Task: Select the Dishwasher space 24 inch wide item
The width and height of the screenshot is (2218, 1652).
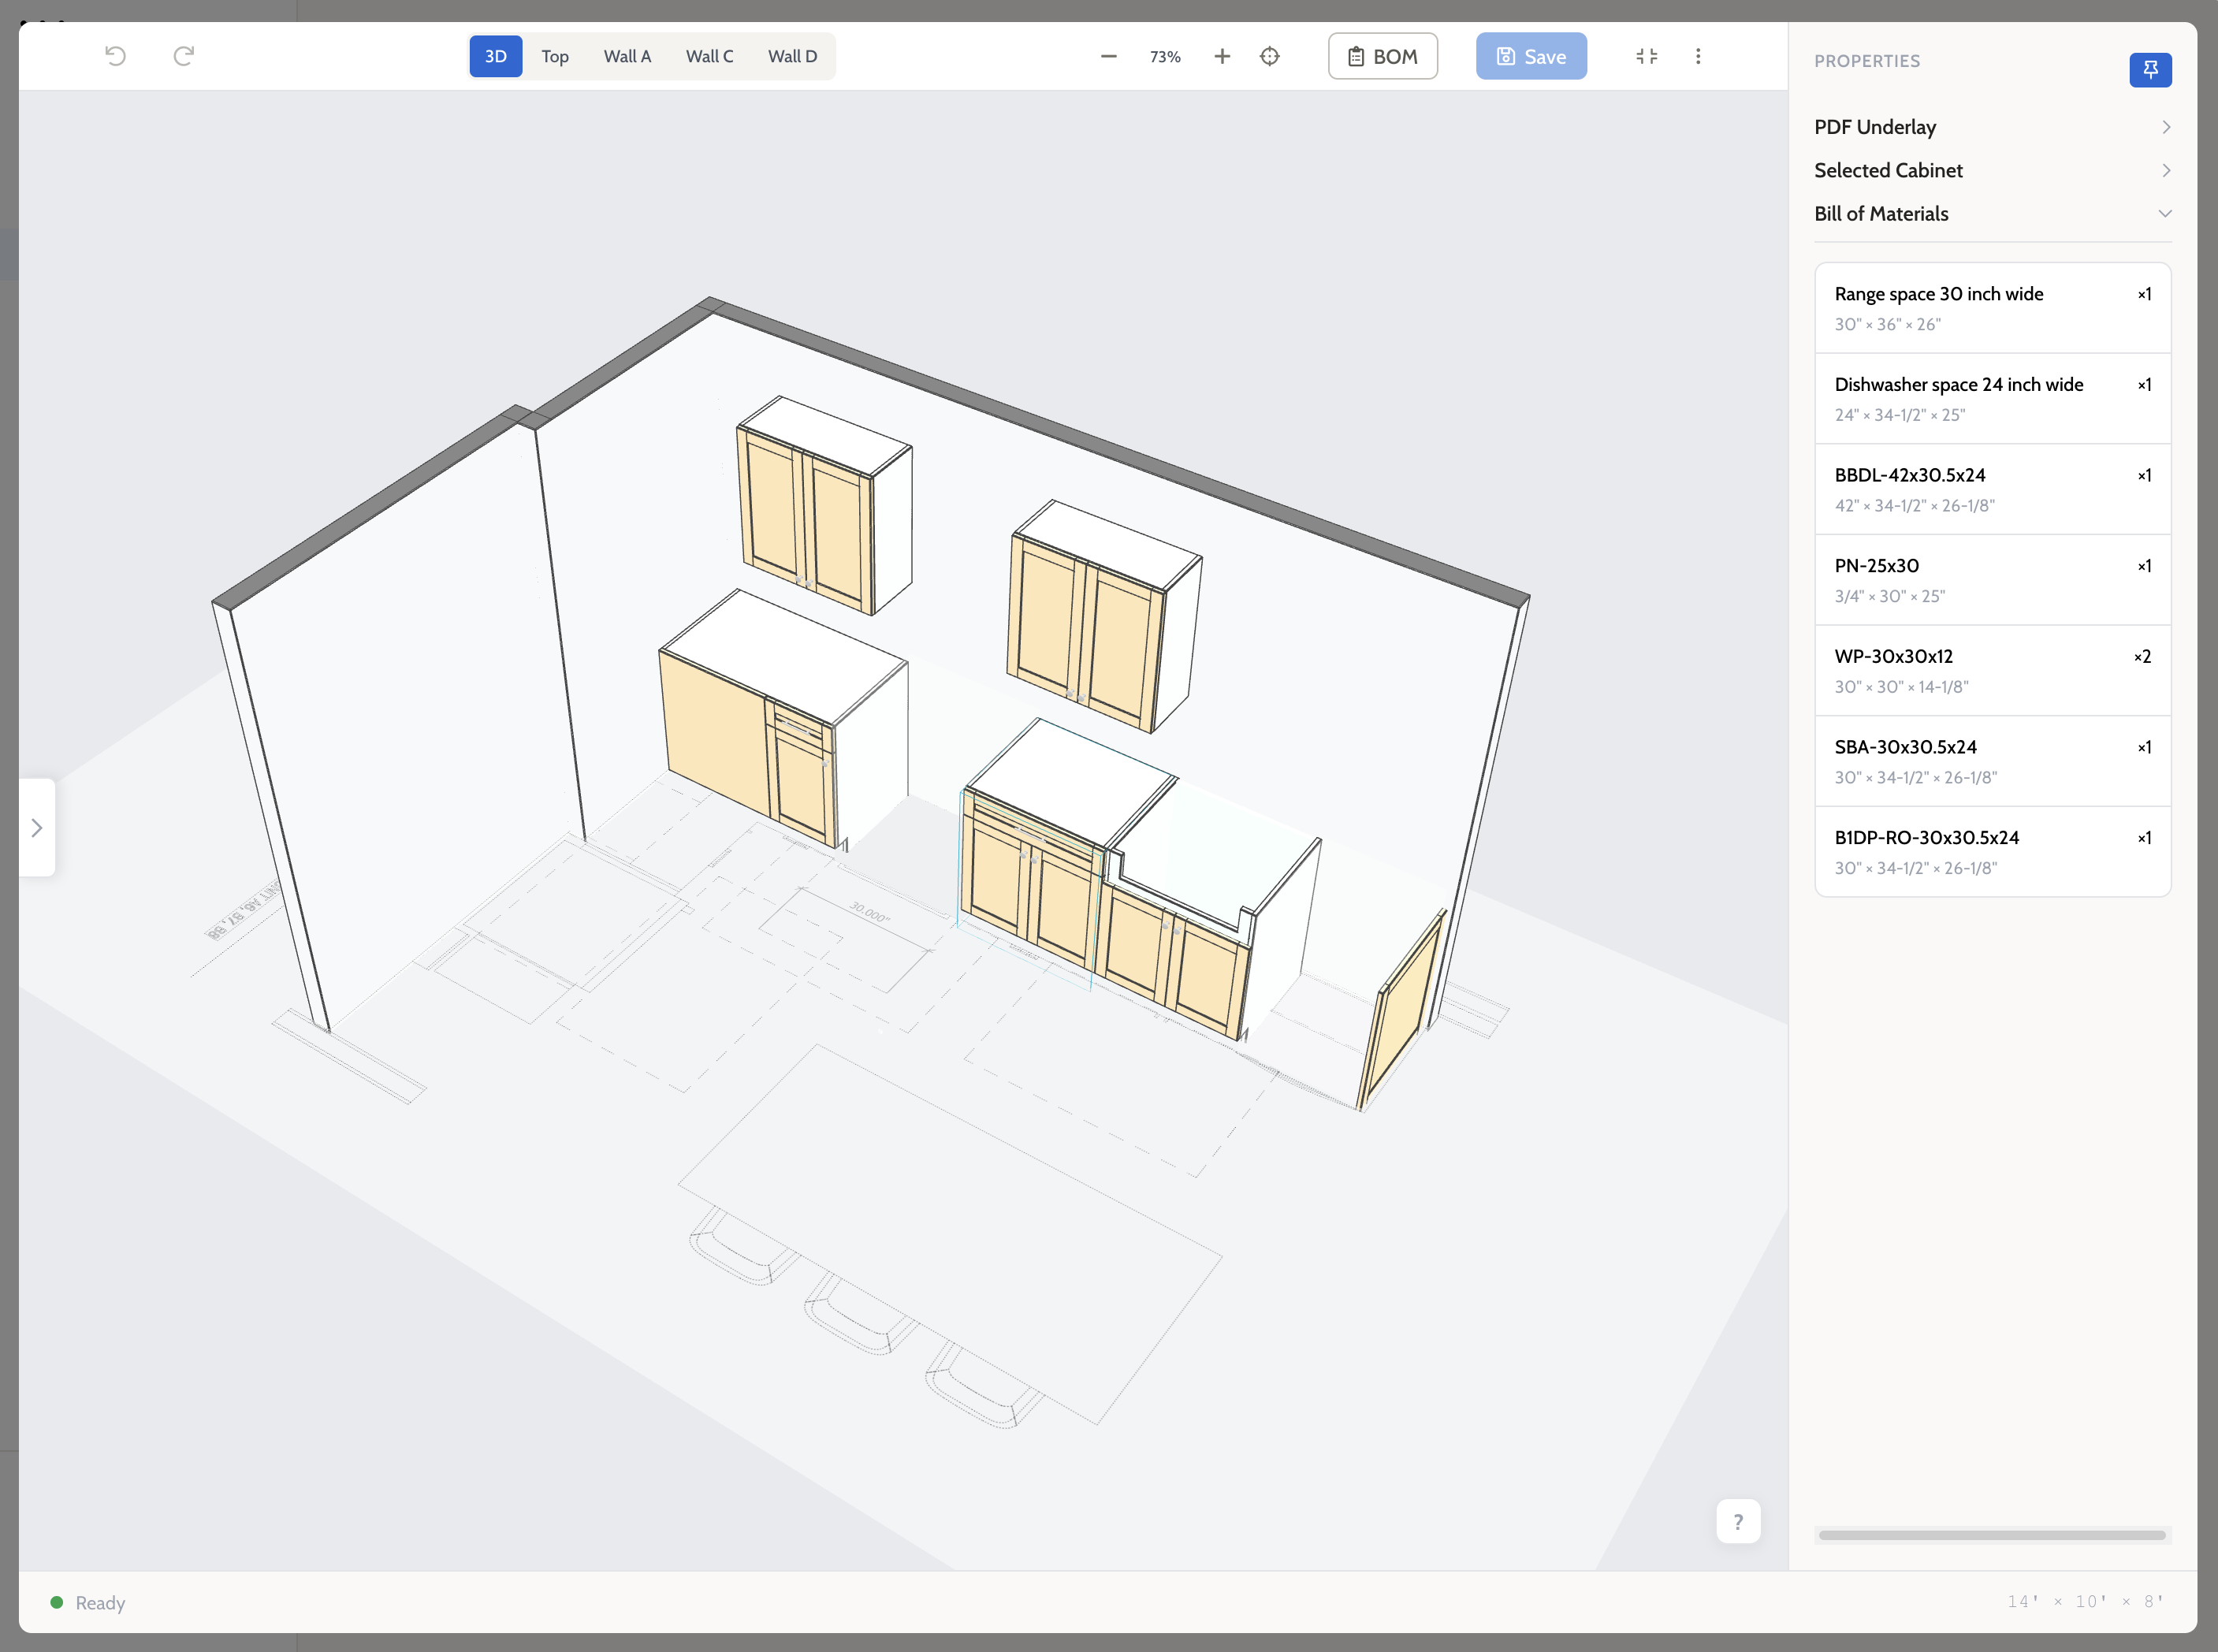Action: click(x=1992, y=399)
